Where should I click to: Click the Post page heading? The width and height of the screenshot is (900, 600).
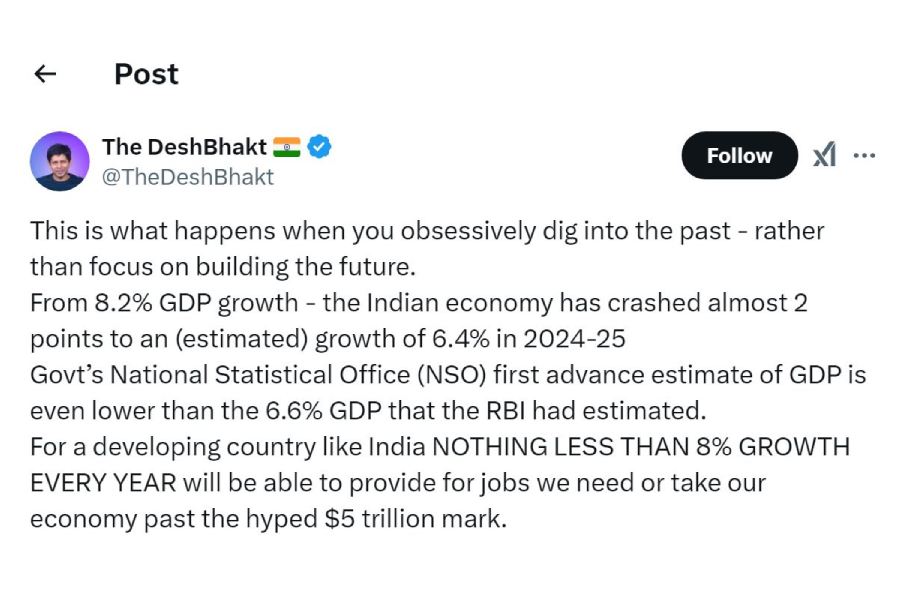point(146,74)
